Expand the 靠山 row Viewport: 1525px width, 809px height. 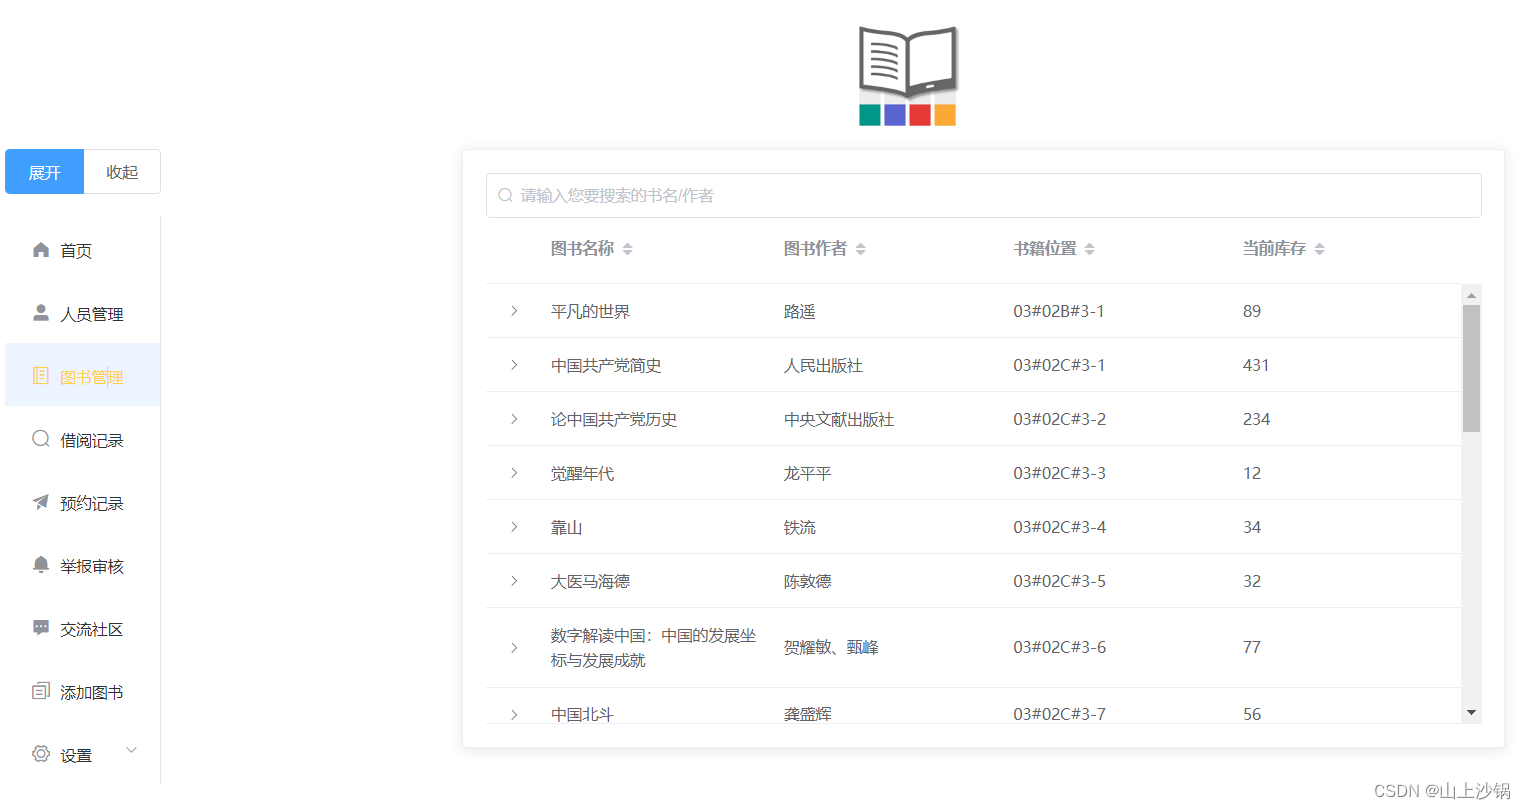pos(514,527)
